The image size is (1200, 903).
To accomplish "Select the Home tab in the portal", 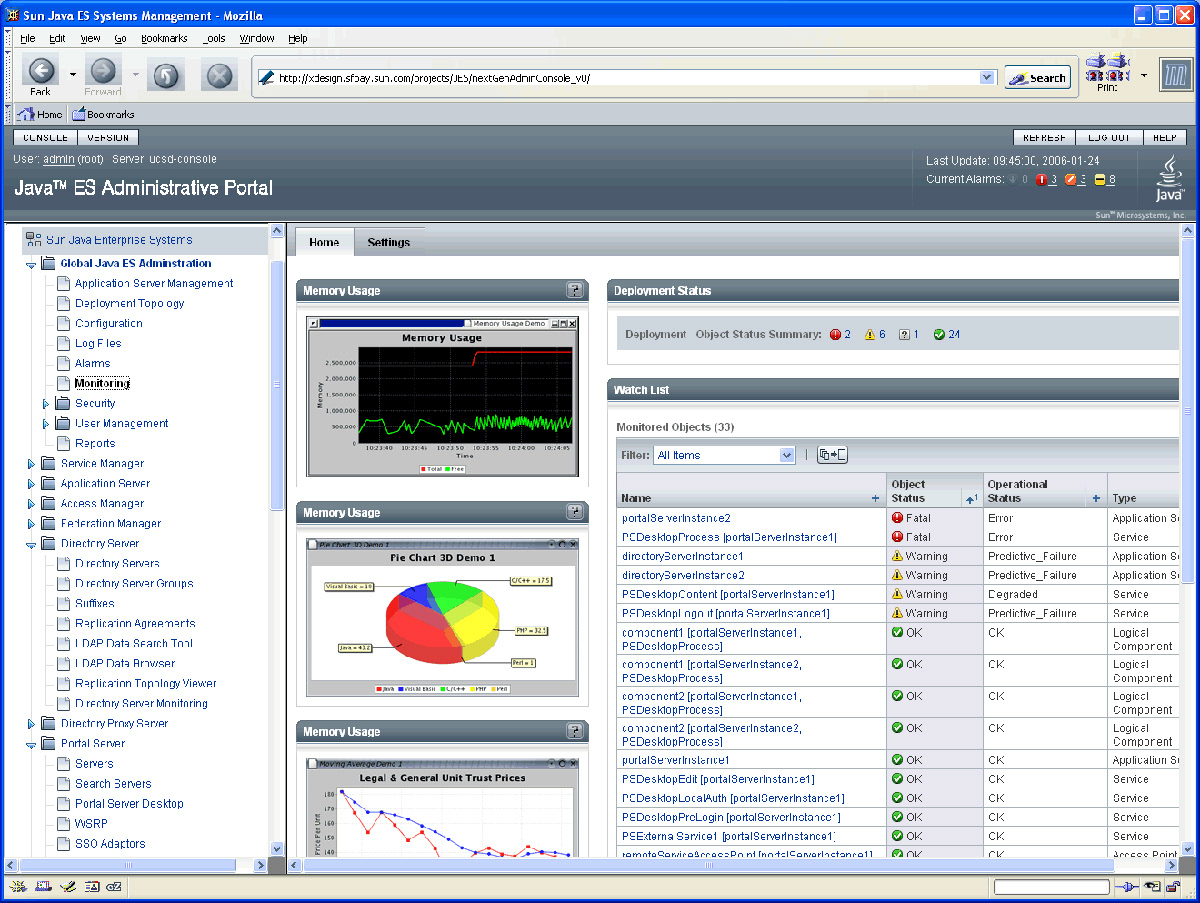I will coord(324,242).
